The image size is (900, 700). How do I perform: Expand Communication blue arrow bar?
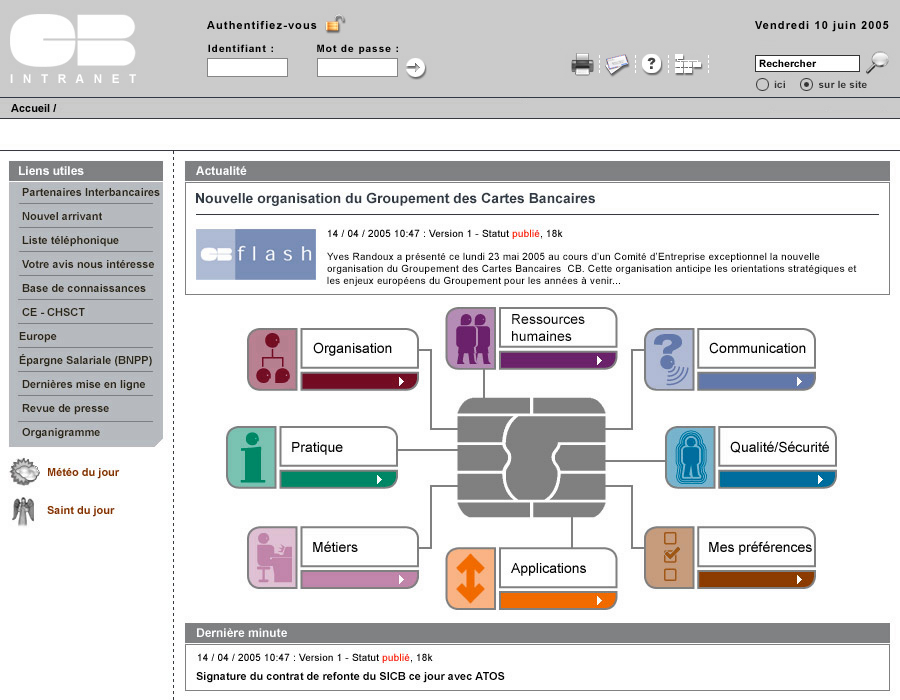point(757,382)
